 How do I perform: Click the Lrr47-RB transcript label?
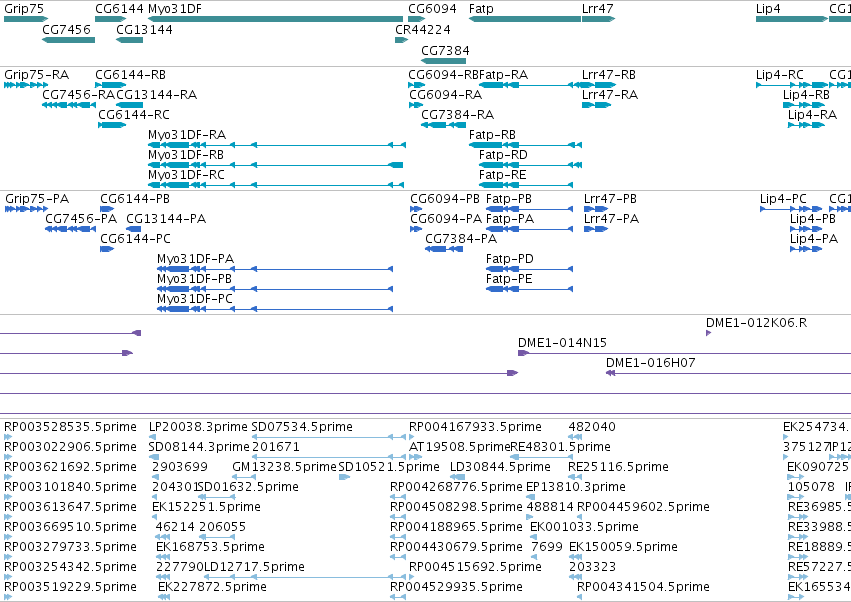(609, 75)
